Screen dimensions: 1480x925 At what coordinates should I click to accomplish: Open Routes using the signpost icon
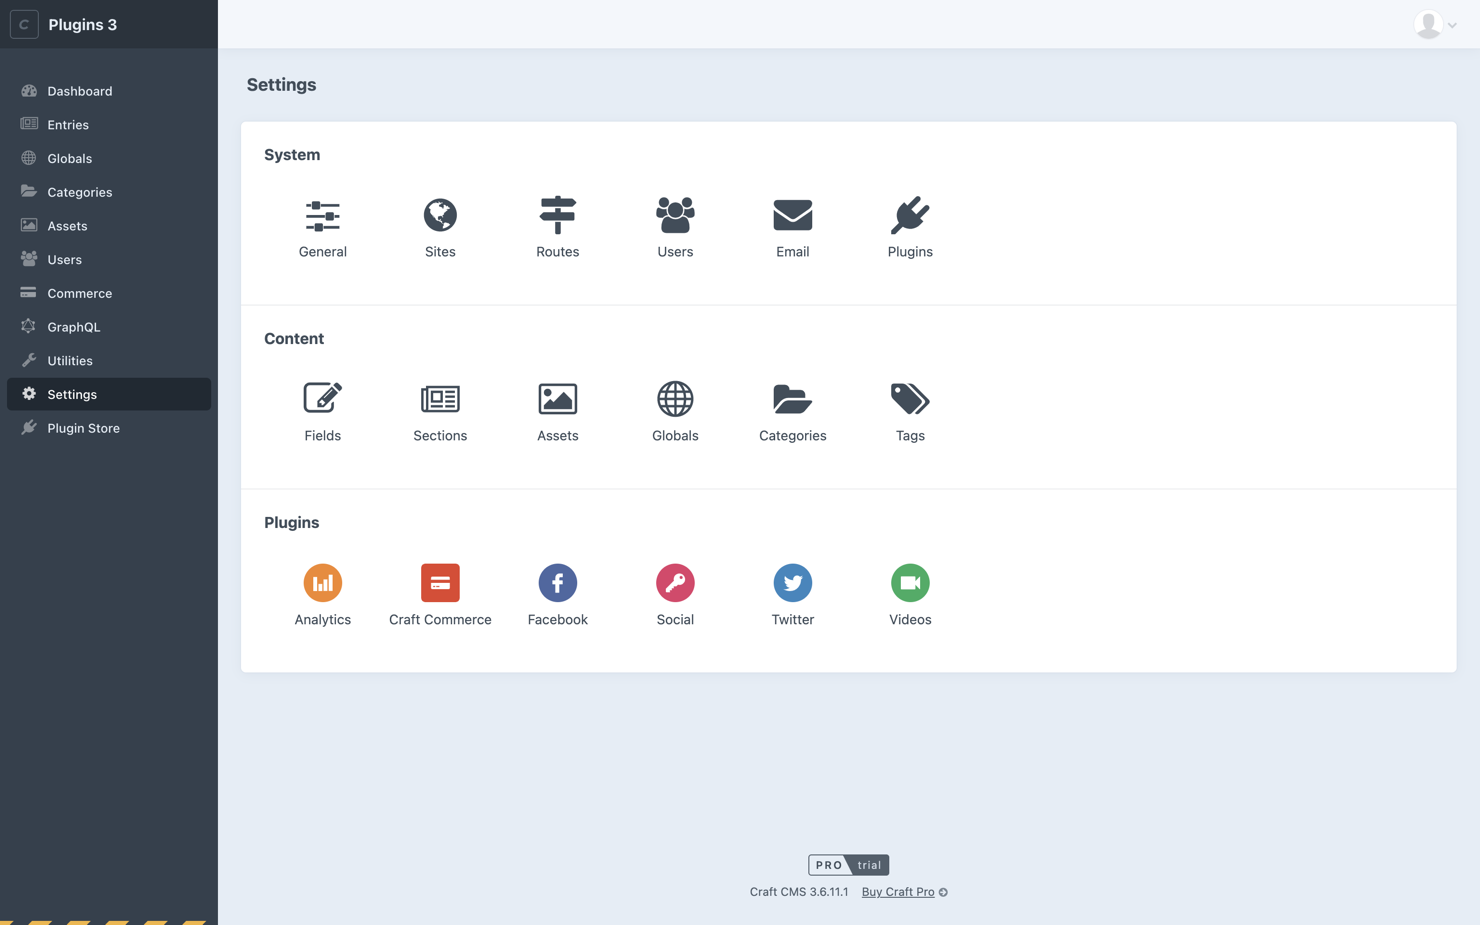pyautogui.click(x=557, y=216)
